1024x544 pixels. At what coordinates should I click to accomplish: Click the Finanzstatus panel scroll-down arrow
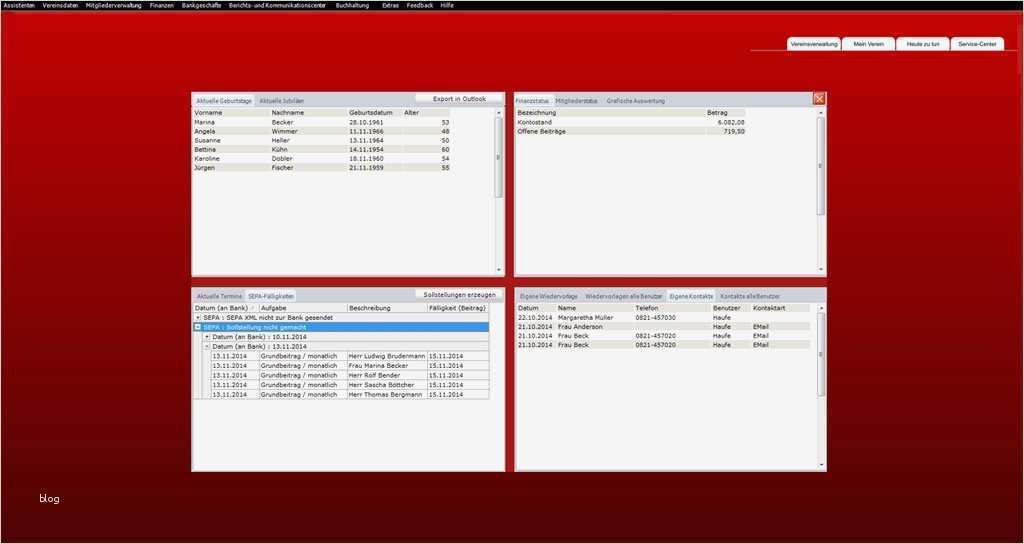click(x=821, y=270)
